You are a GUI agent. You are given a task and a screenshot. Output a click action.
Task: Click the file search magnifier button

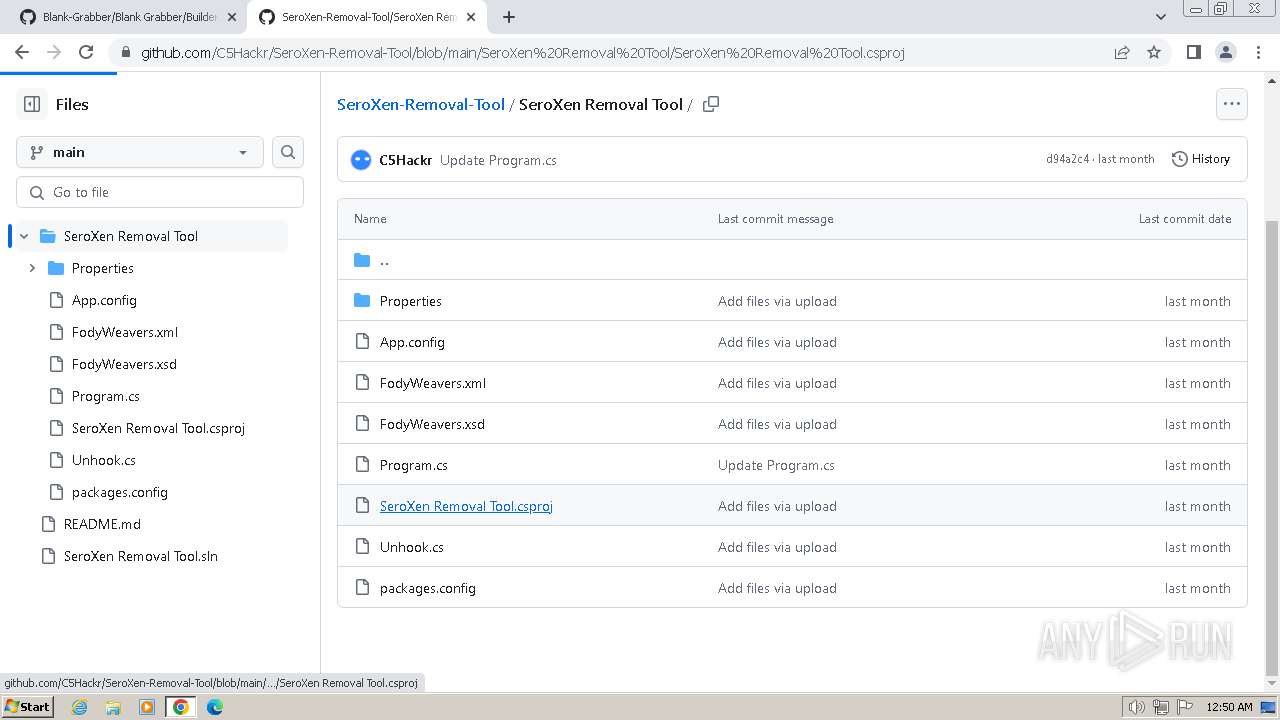coord(288,152)
